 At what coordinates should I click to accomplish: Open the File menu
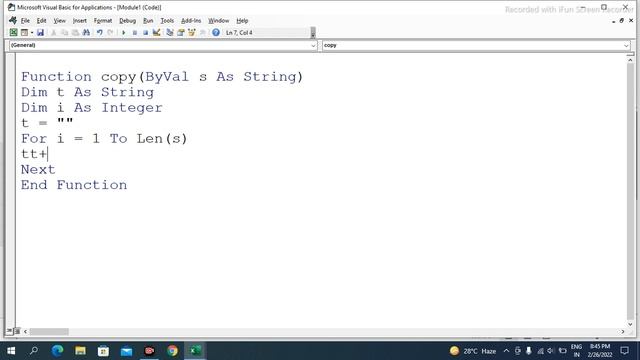click(x=25, y=20)
